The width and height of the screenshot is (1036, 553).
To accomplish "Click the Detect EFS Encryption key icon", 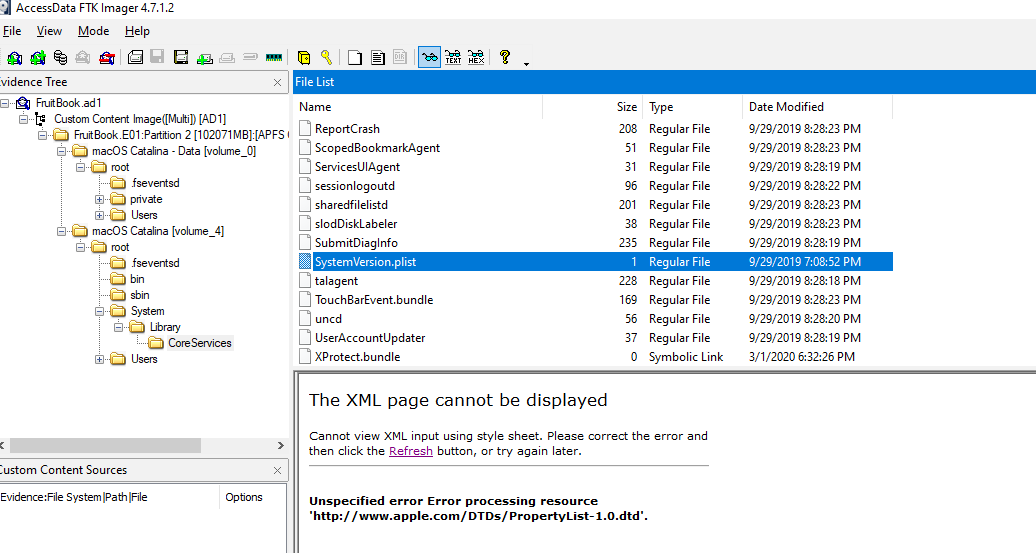I will (x=326, y=58).
